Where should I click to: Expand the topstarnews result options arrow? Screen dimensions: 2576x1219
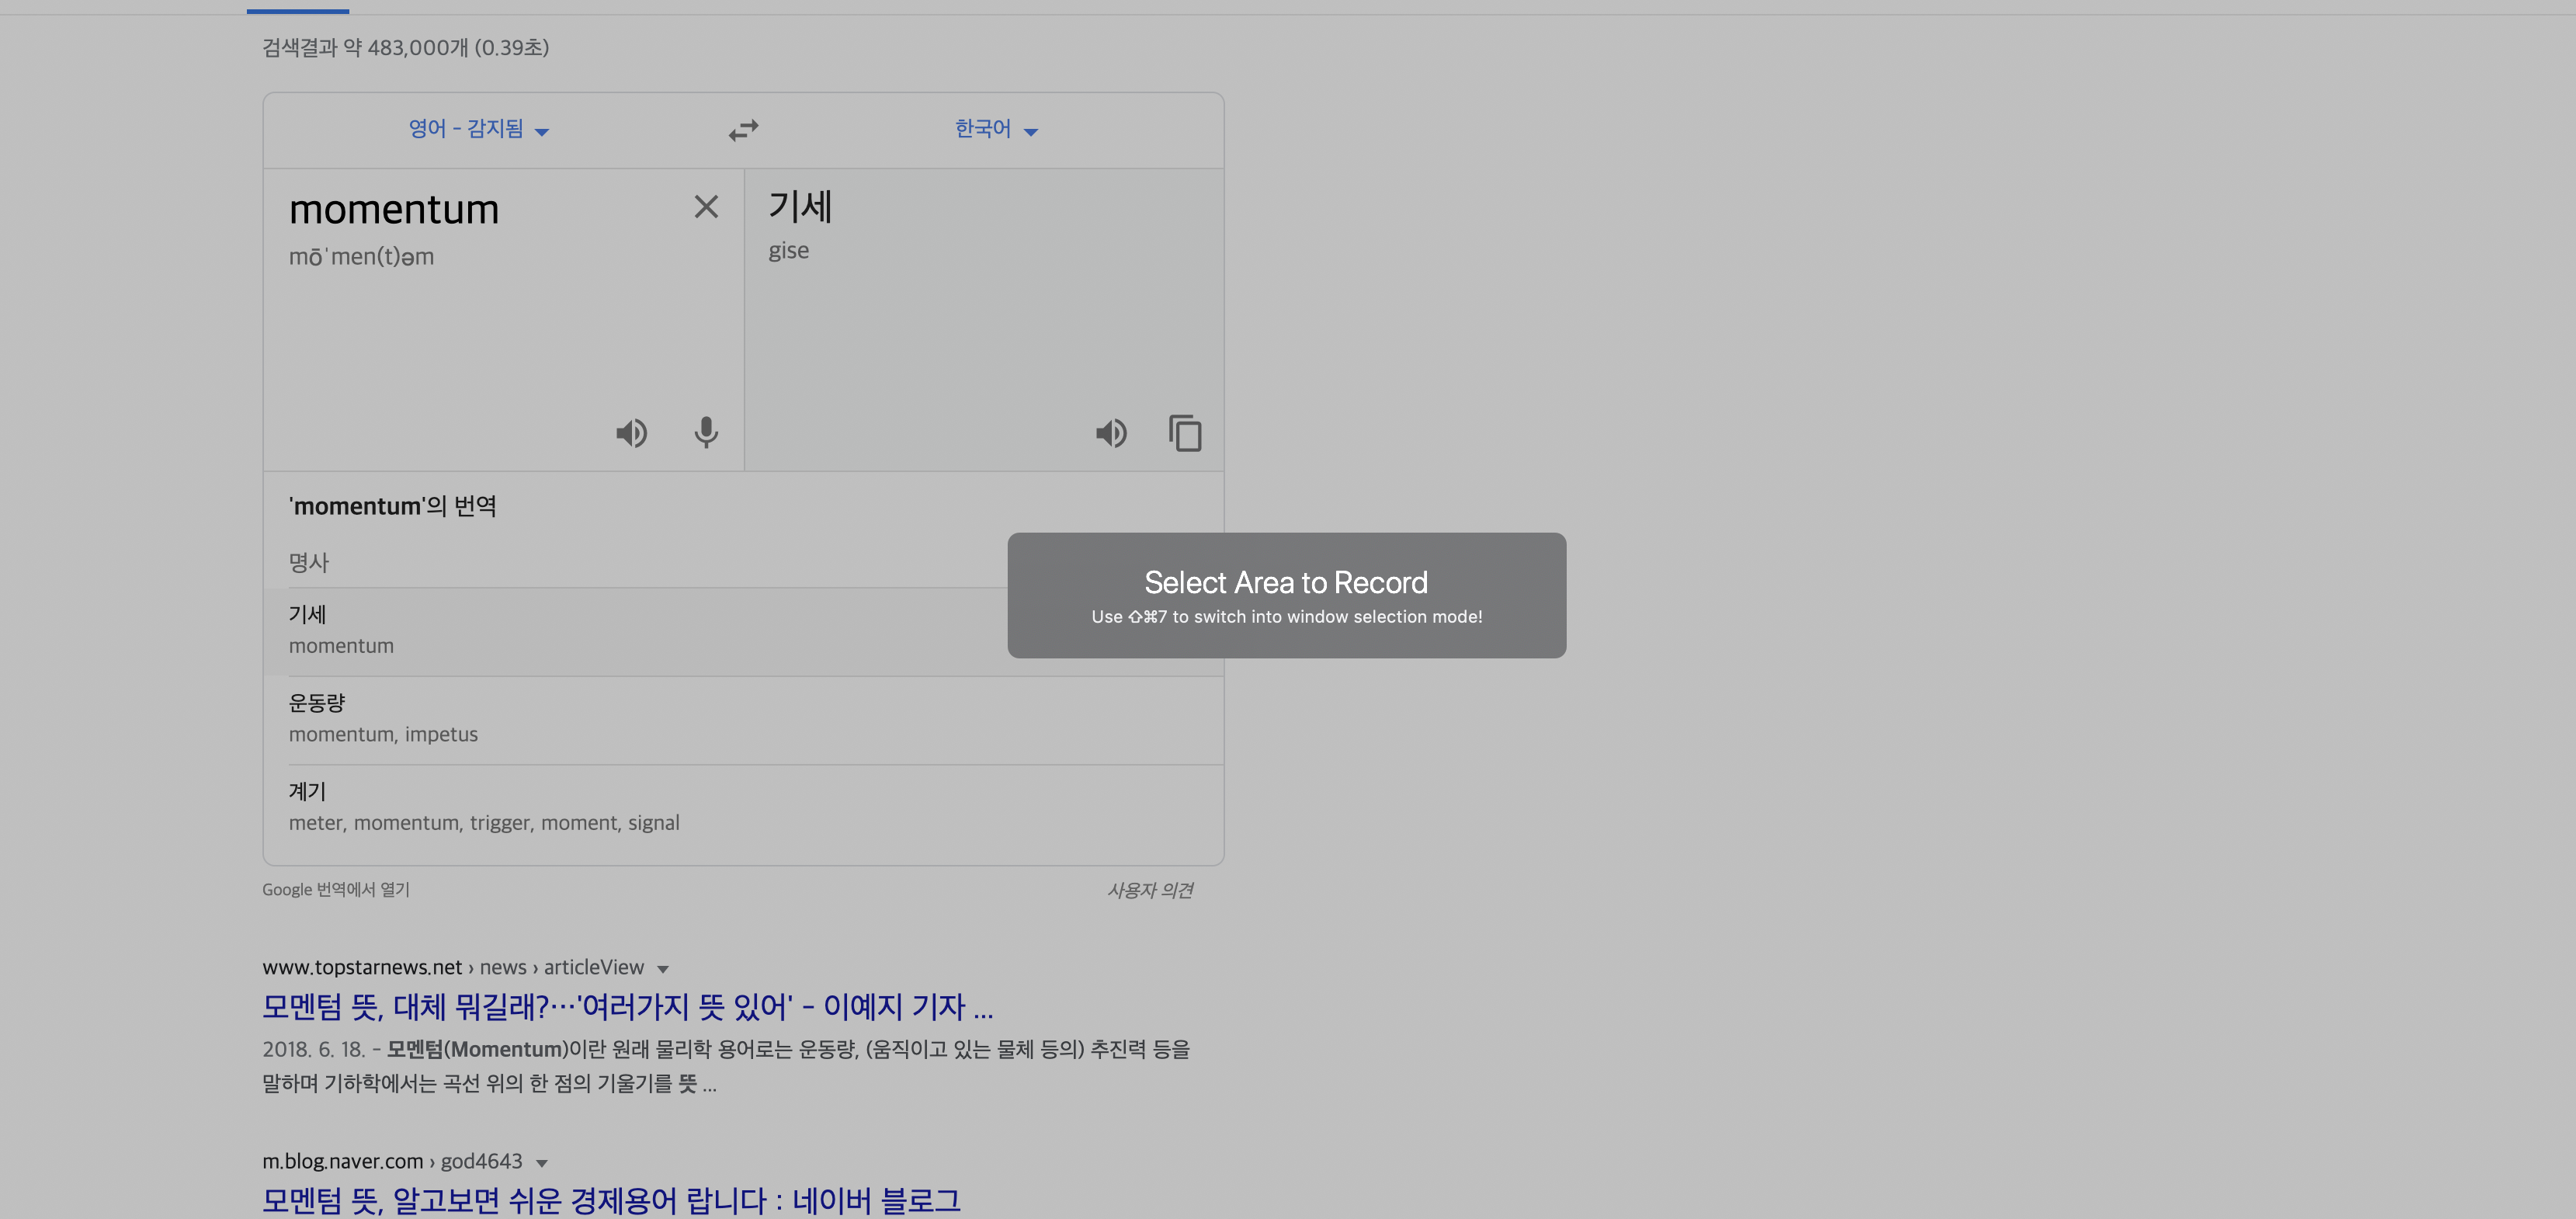tap(663, 969)
